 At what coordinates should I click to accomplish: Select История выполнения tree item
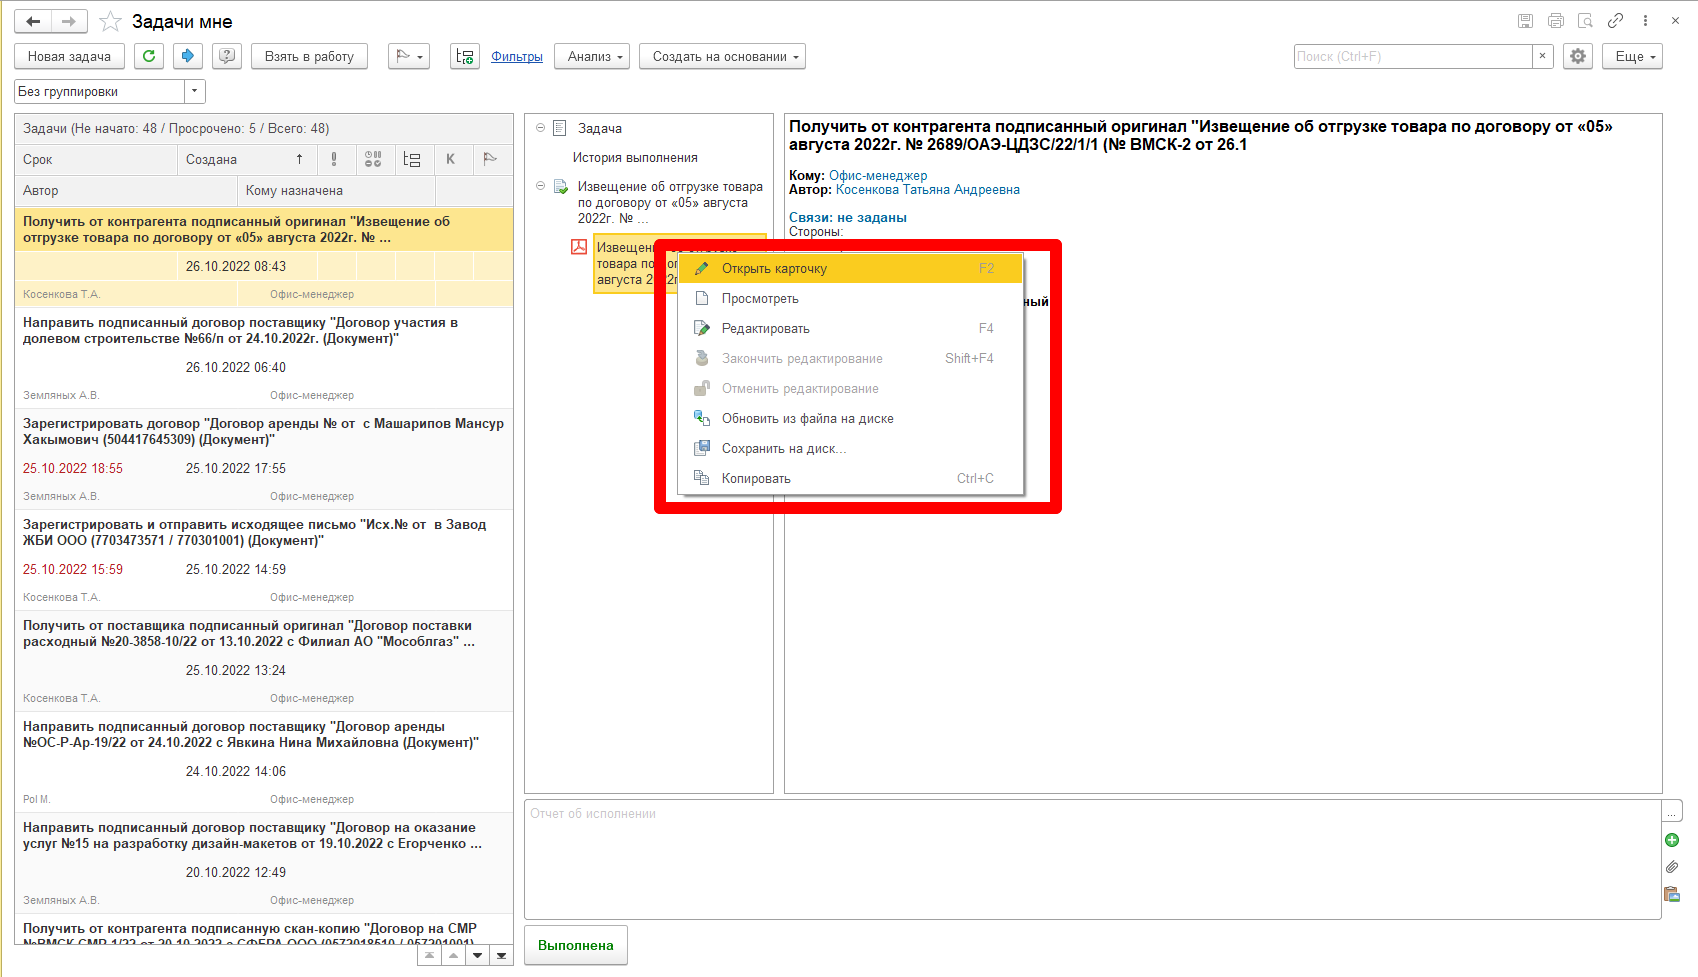(635, 157)
